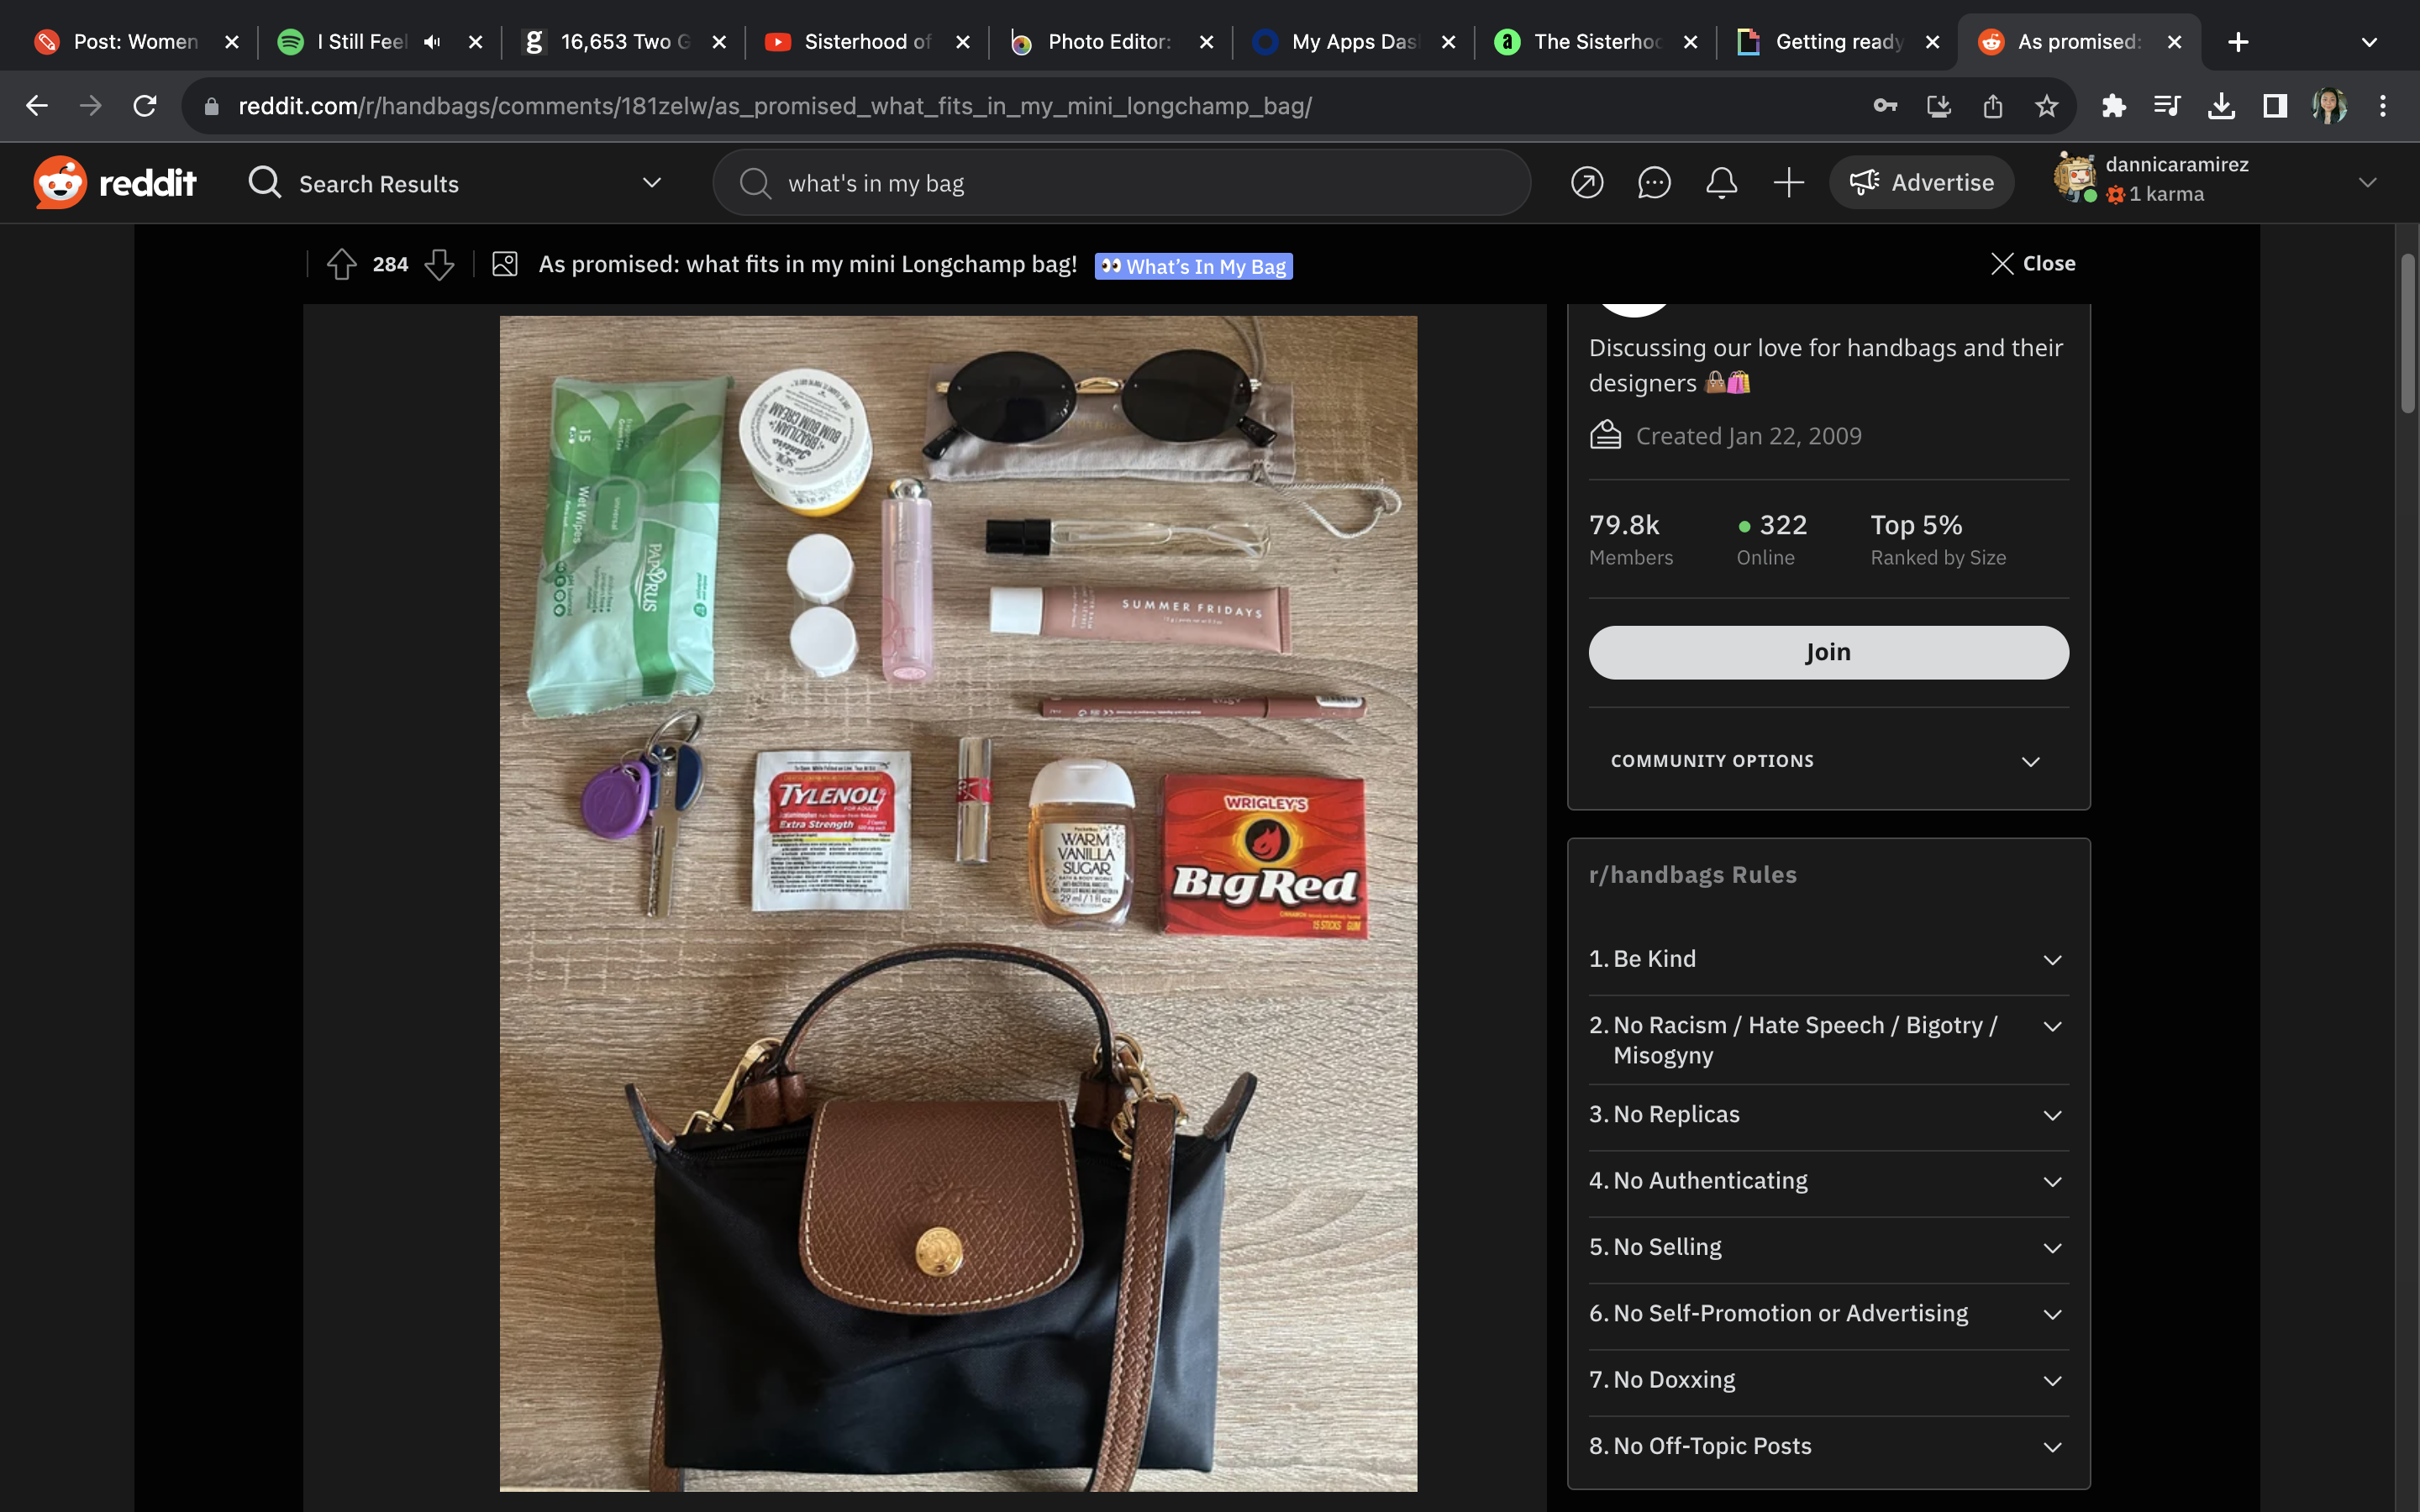Join the r/handbags community
Image resolution: width=2420 pixels, height=1512 pixels.
point(1828,652)
